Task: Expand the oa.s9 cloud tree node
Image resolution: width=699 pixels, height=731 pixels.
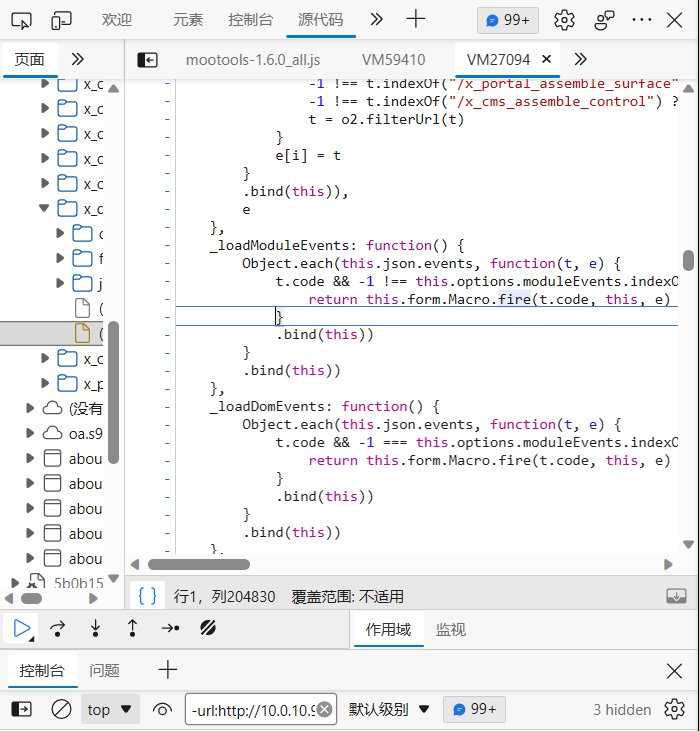Action: pos(30,433)
